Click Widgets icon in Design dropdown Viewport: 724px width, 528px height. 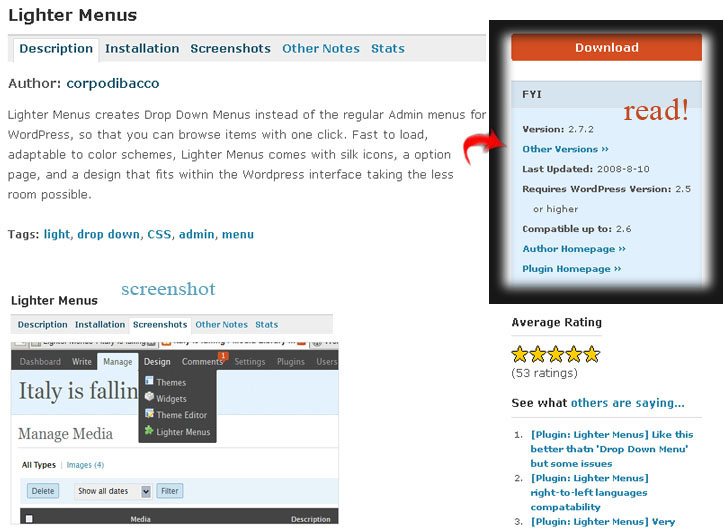[x=149, y=396]
